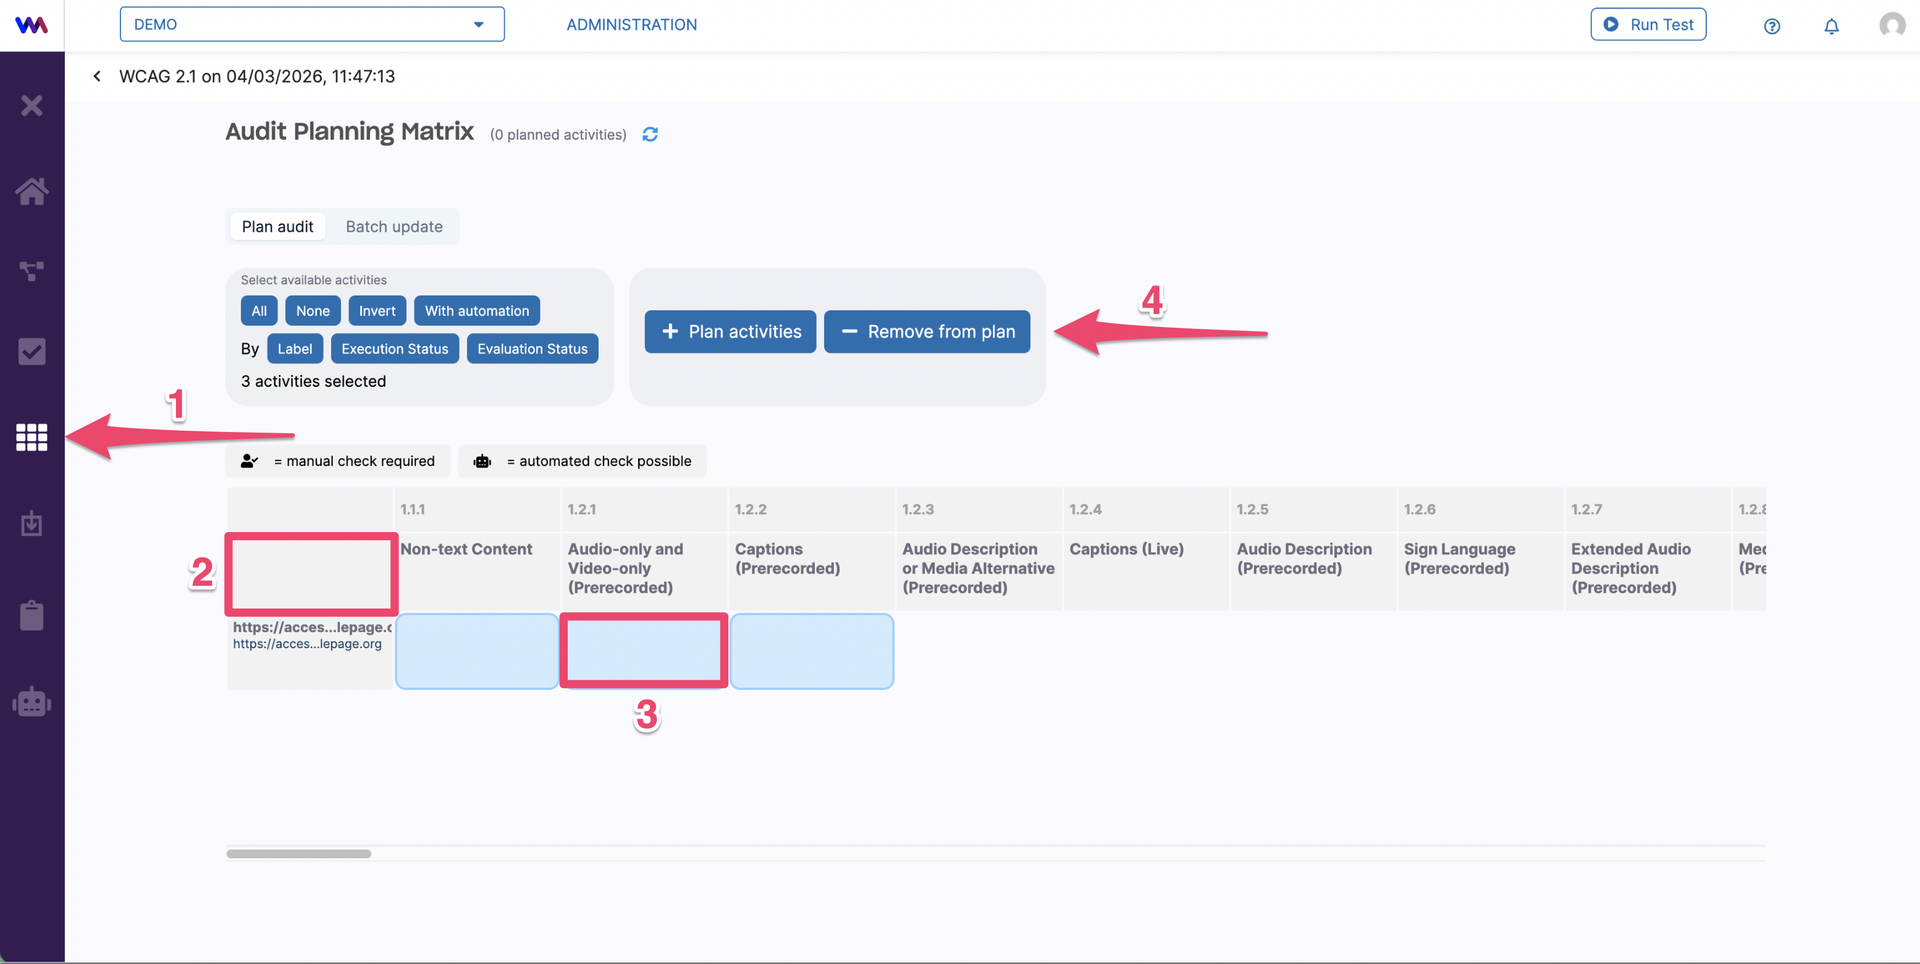Open the download inbox sidebar icon
The image size is (1920, 964).
32,523
